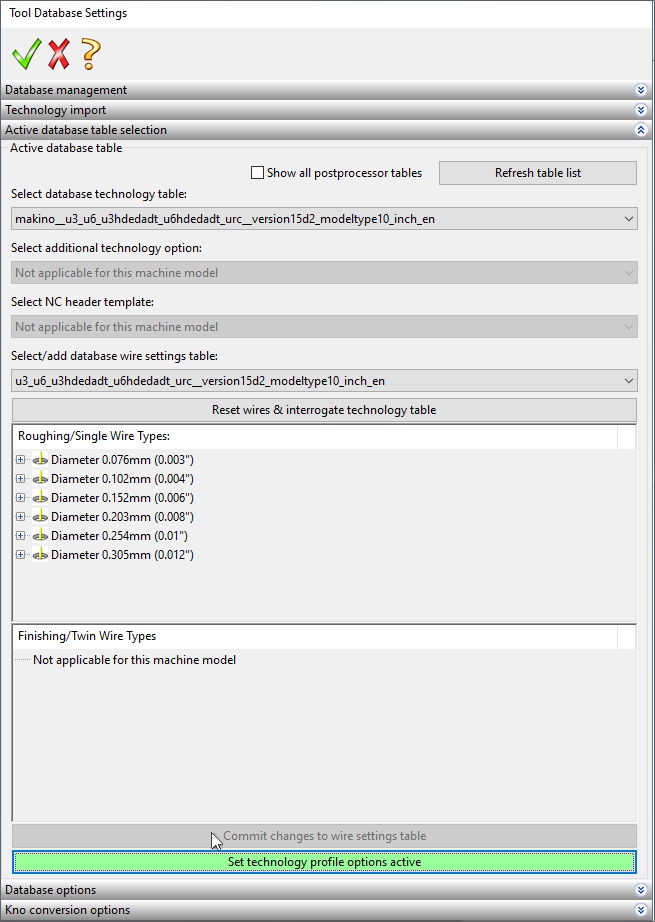
Task: Click the green checkmark OK icon
Action: (26, 54)
